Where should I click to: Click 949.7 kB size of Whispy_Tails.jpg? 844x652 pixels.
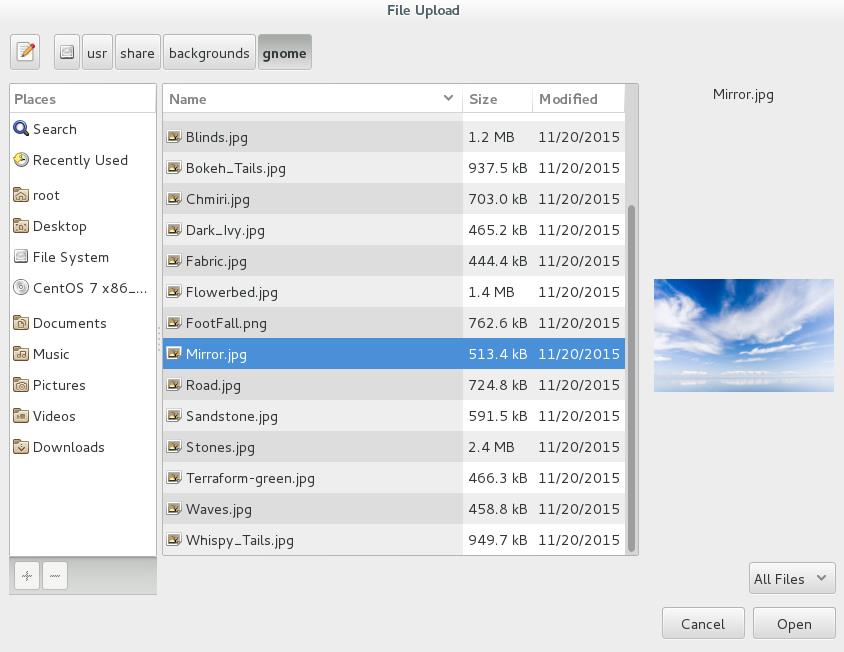497,540
